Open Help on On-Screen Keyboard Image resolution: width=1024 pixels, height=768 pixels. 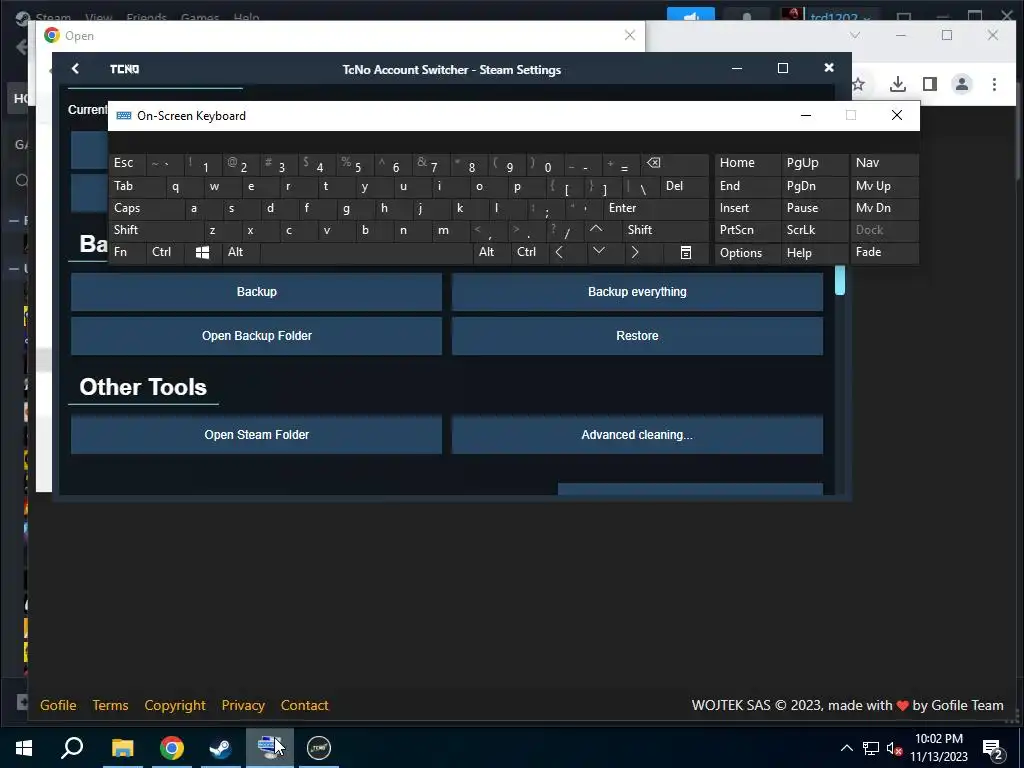(x=814, y=252)
